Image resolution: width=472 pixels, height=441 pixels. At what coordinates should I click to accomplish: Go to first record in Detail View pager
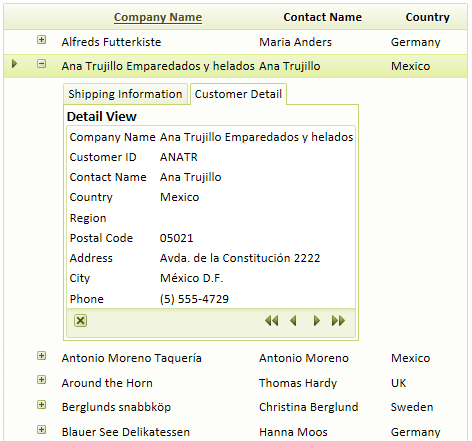[272, 321]
